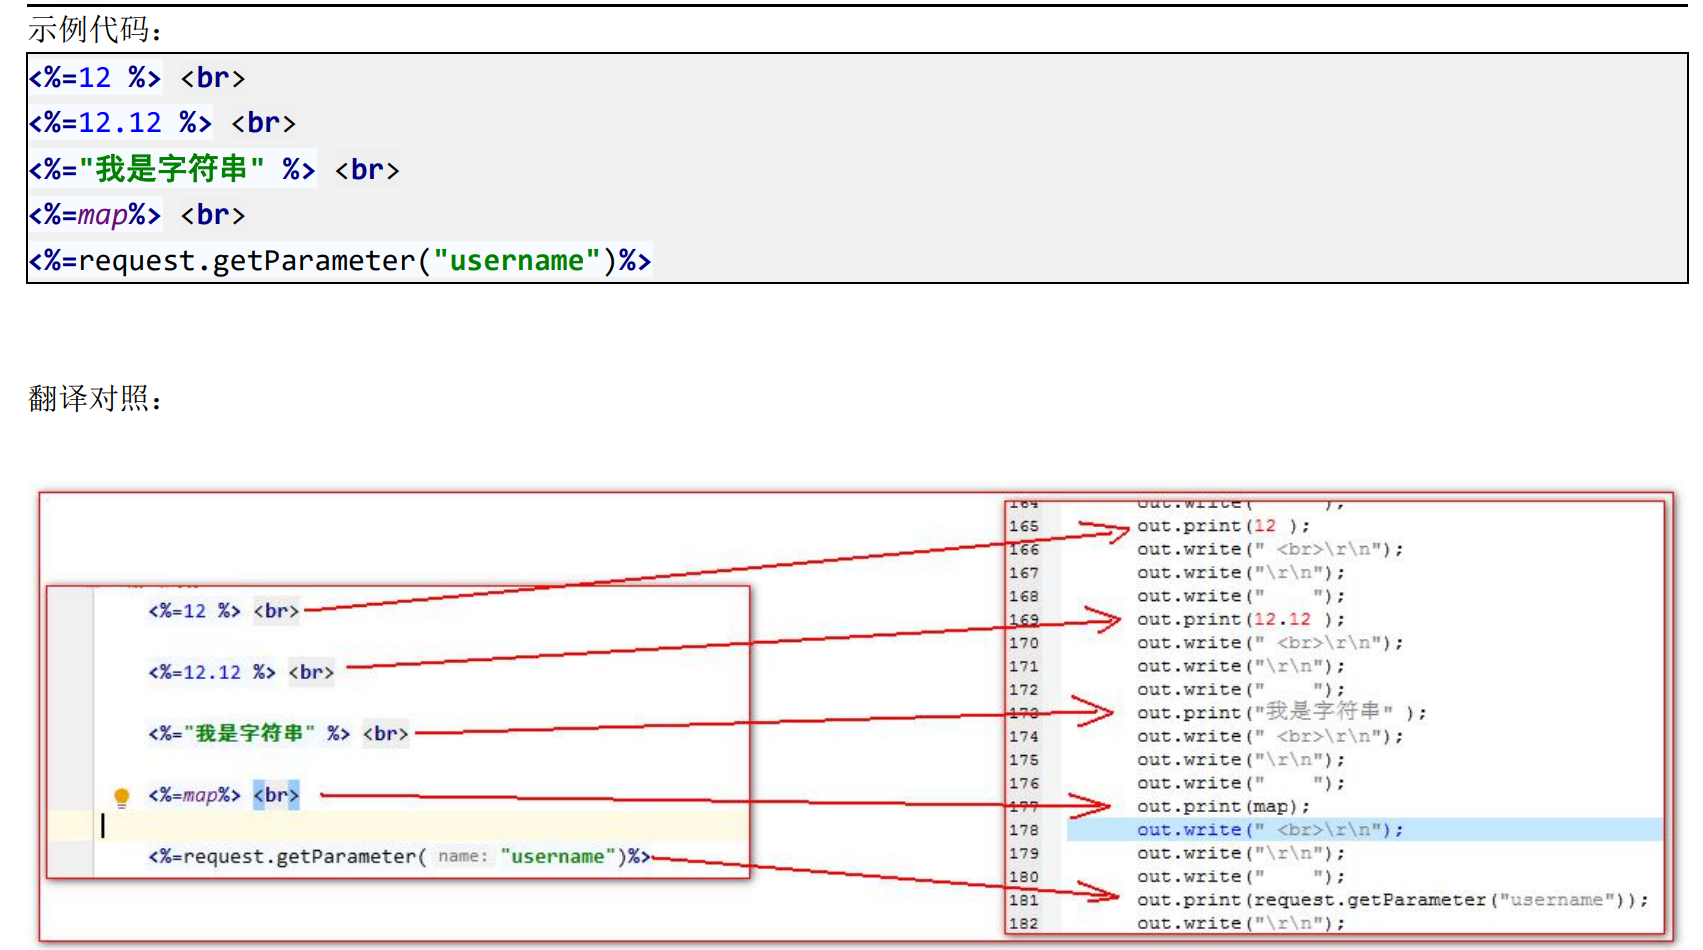This screenshot has height=950, width=1703.
Task: Click the highlighted out.write statement on line 178
Action: pyautogui.click(x=1270, y=830)
